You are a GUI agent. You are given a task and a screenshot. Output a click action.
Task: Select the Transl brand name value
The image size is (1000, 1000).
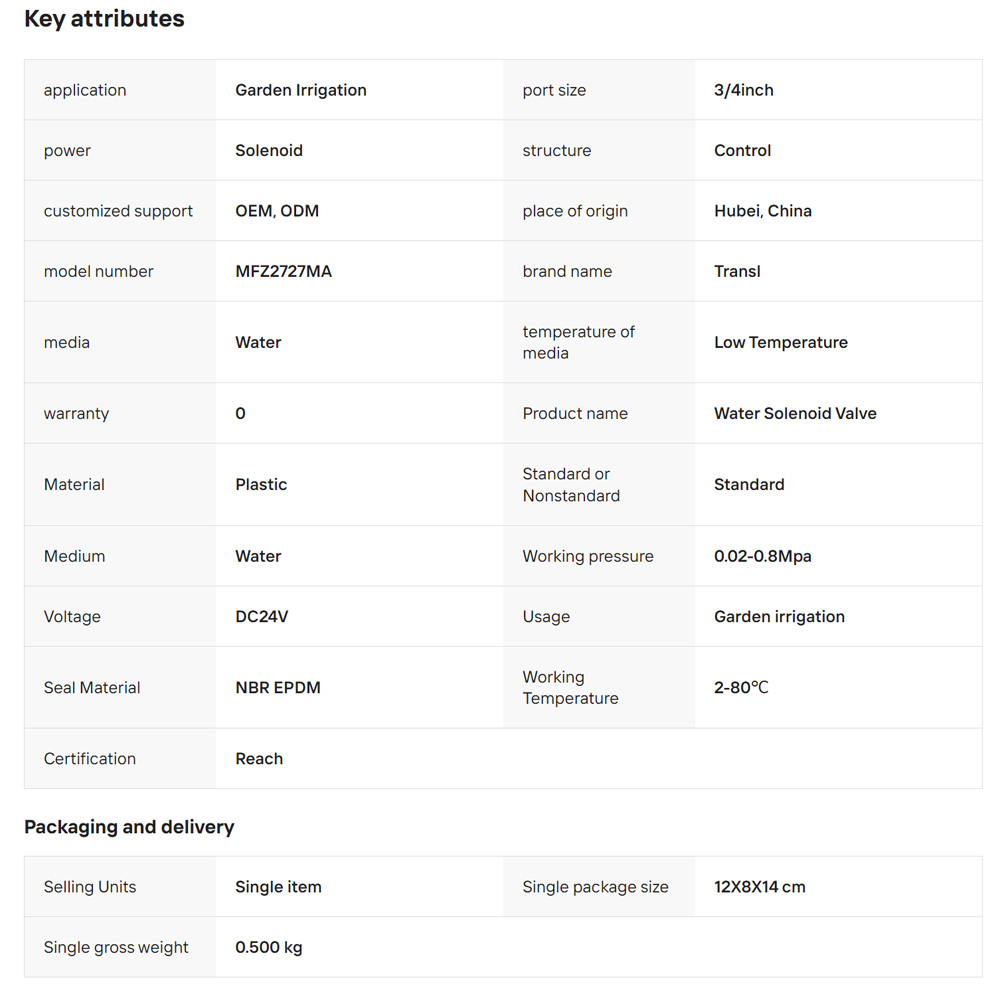click(737, 271)
